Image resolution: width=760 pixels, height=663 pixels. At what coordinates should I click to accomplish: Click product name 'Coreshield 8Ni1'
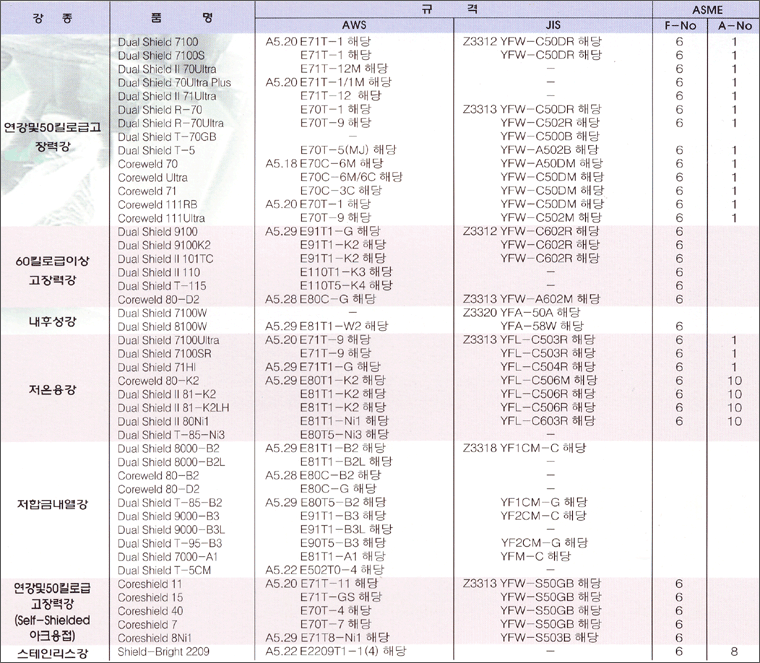coord(155,638)
